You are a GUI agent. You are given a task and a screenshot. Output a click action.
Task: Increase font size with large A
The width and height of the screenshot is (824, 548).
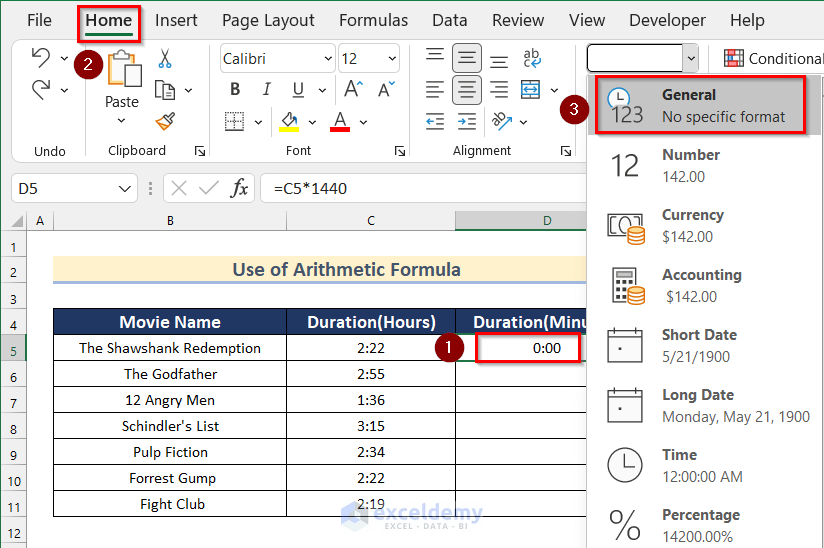click(x=353, y=89)
